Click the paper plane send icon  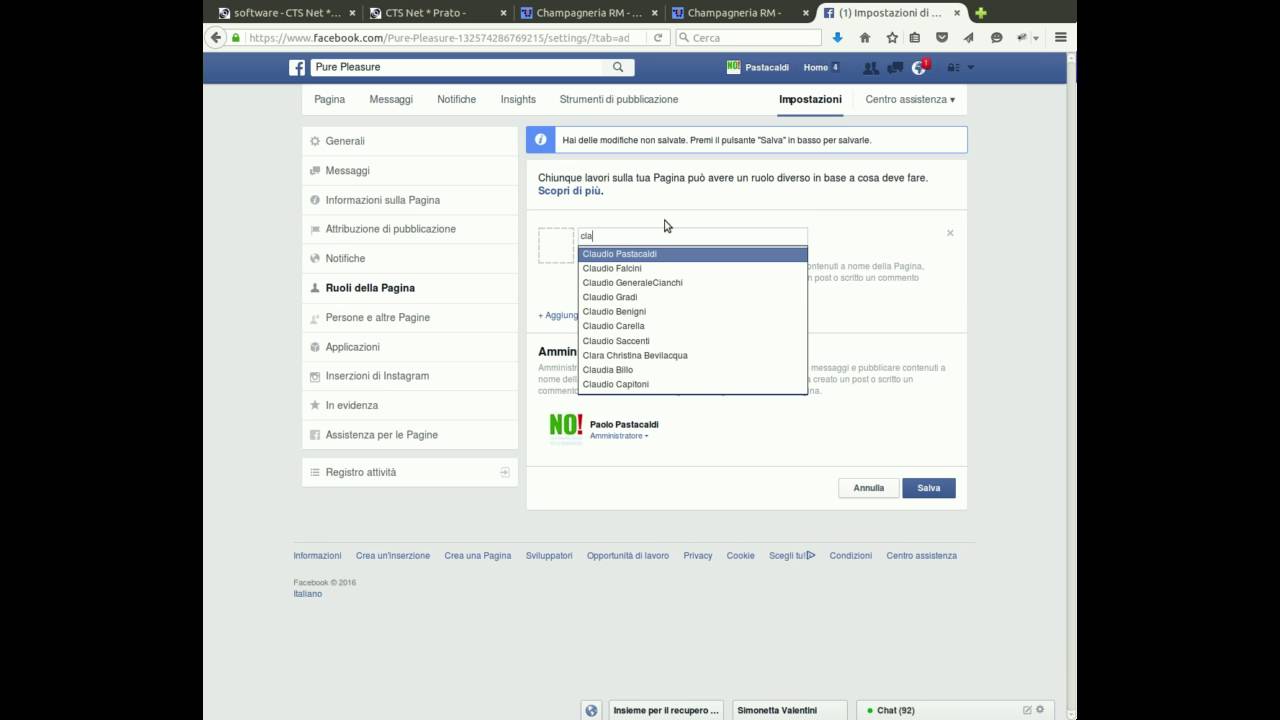pyautogui.click(x=969, y=38)
